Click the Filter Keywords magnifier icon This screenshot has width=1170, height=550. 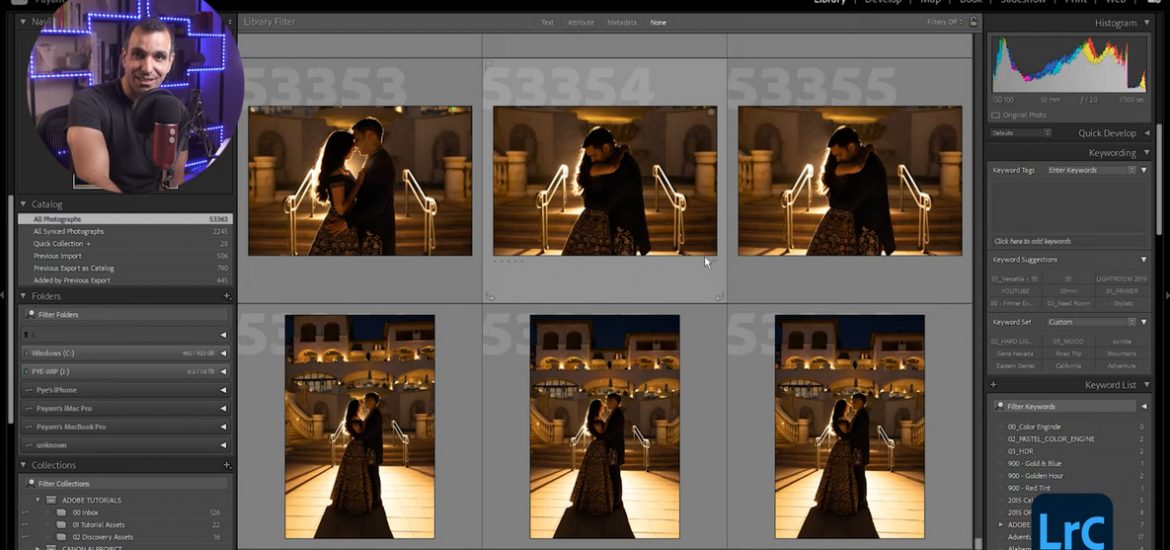[x=998, y=407]
